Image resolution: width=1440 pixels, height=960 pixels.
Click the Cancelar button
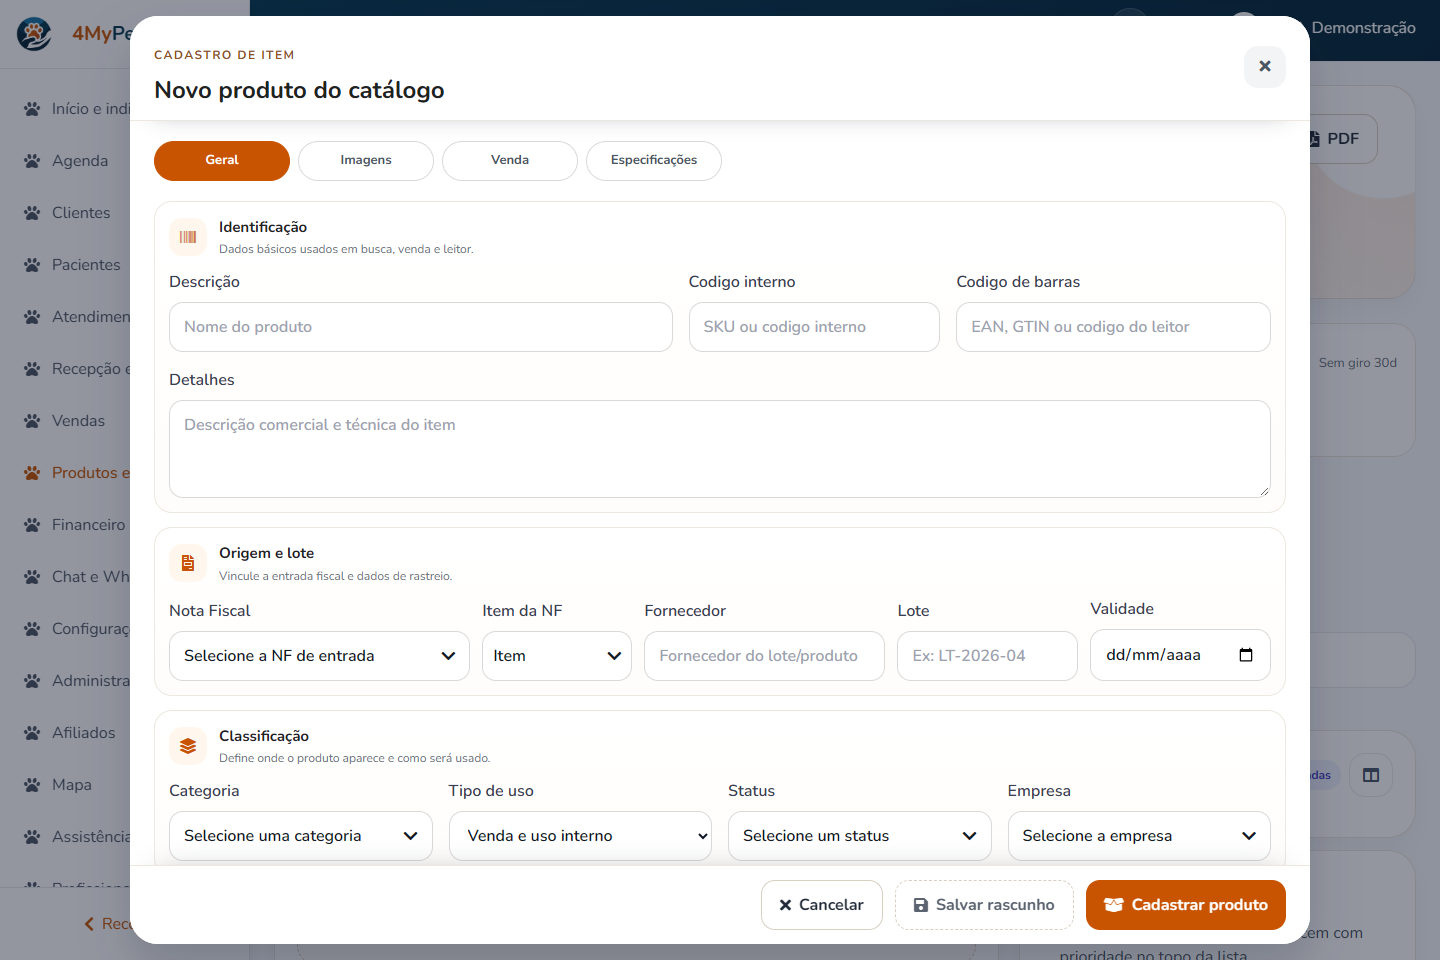[x=822, y=905]
